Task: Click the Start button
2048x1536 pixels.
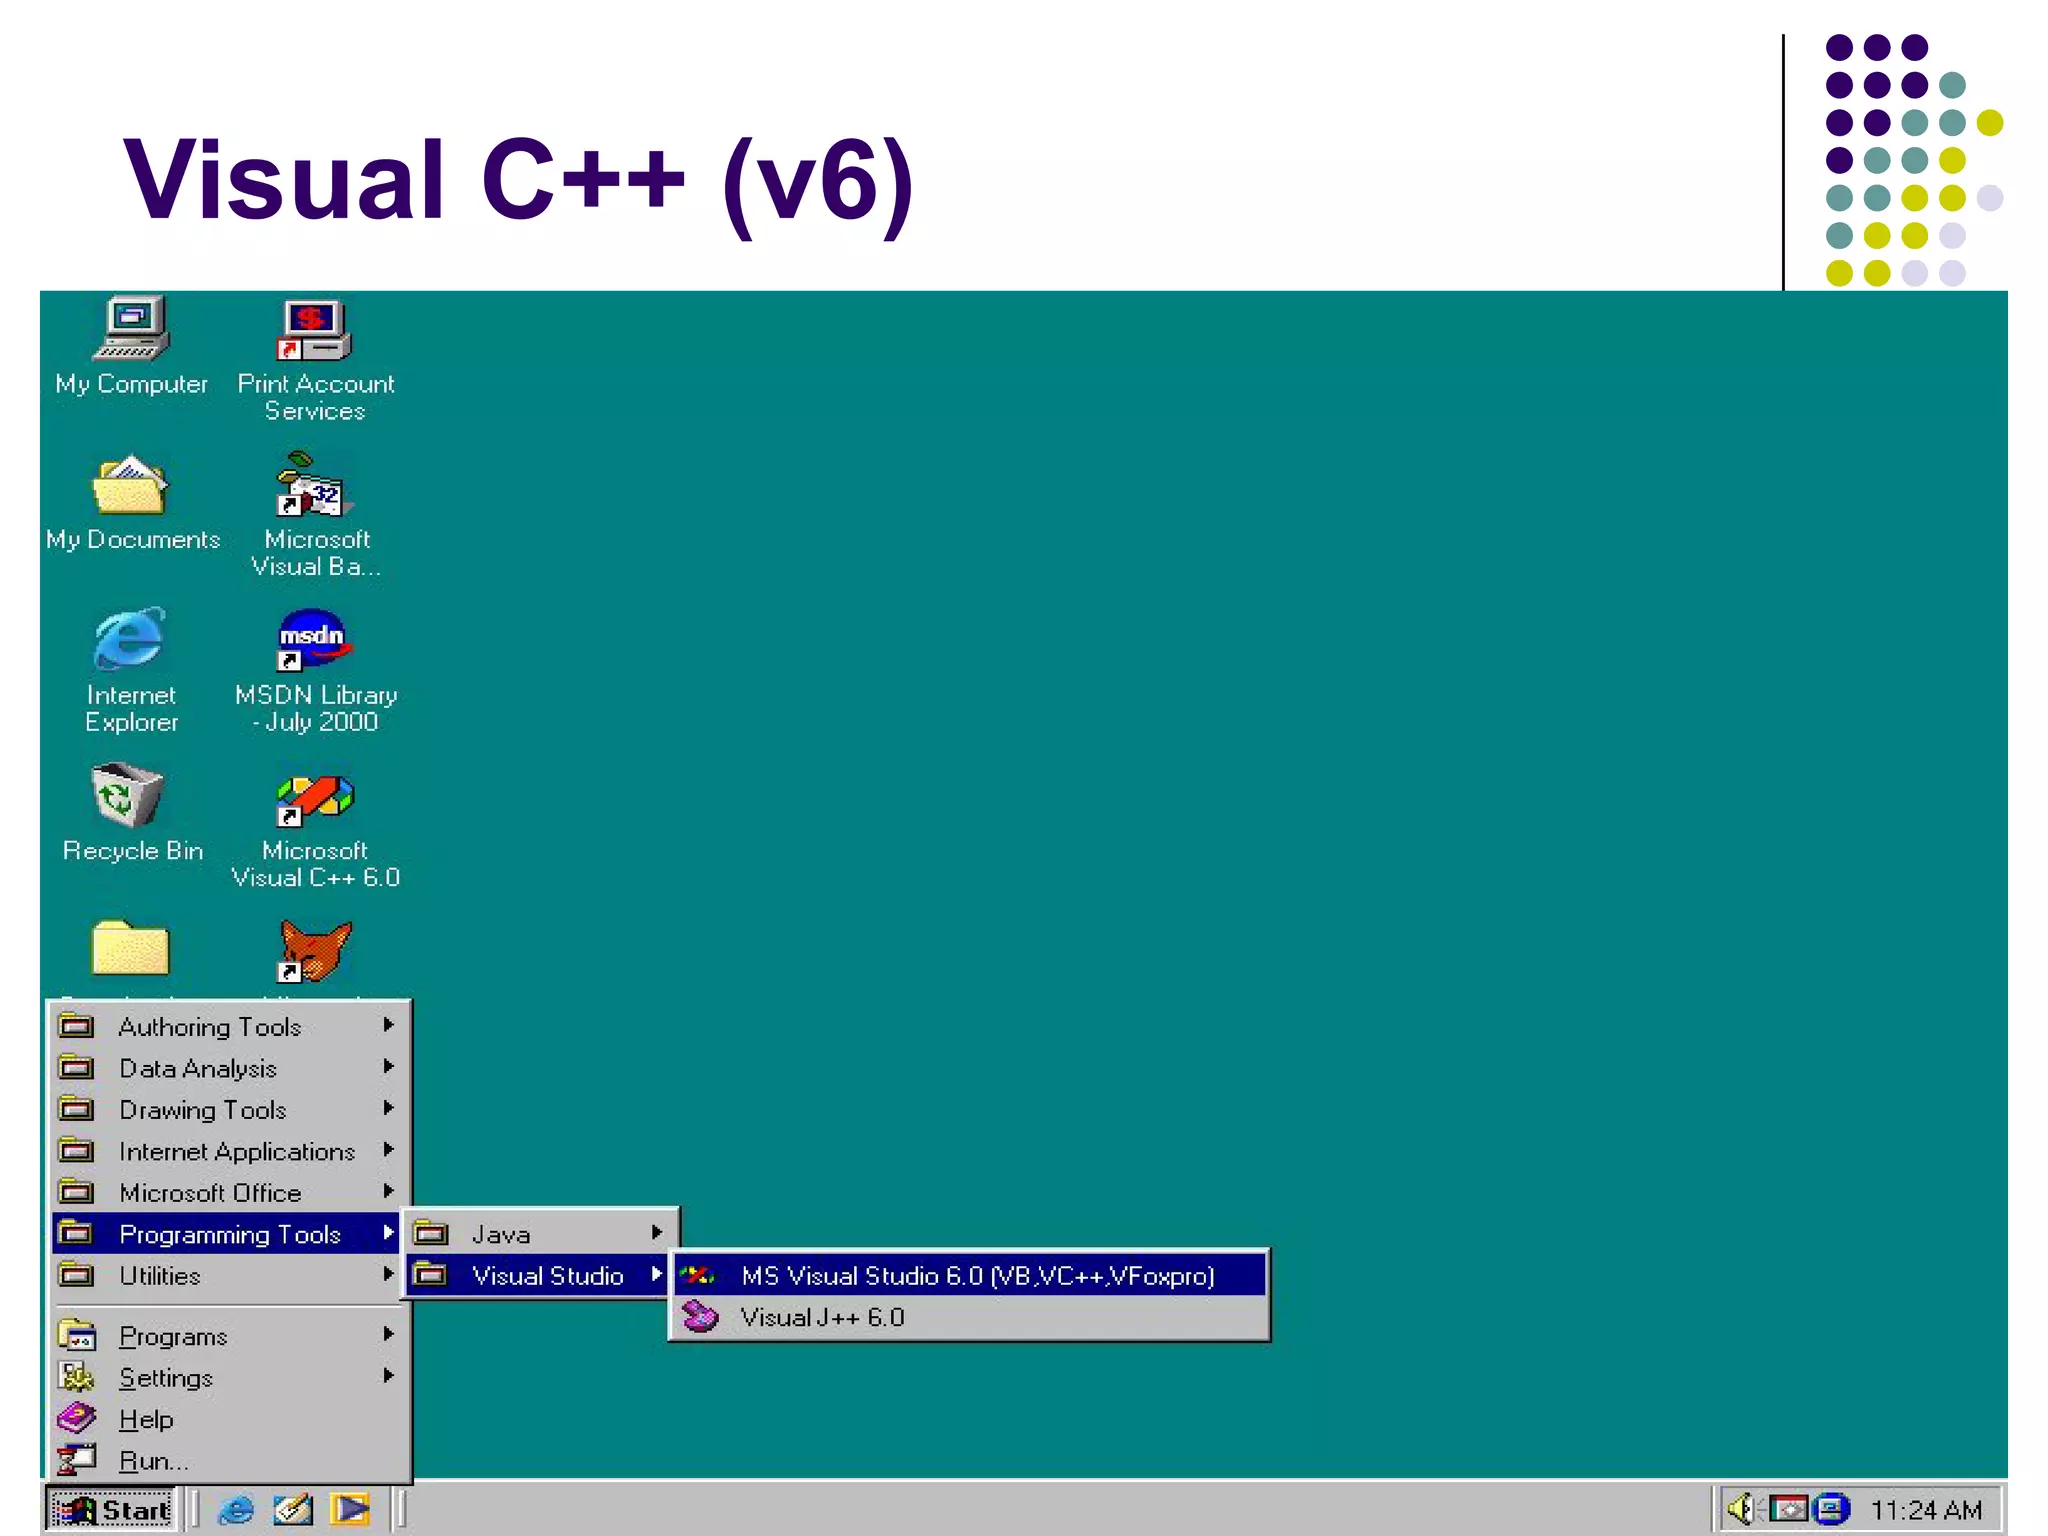Action: tap(112, 1509)
